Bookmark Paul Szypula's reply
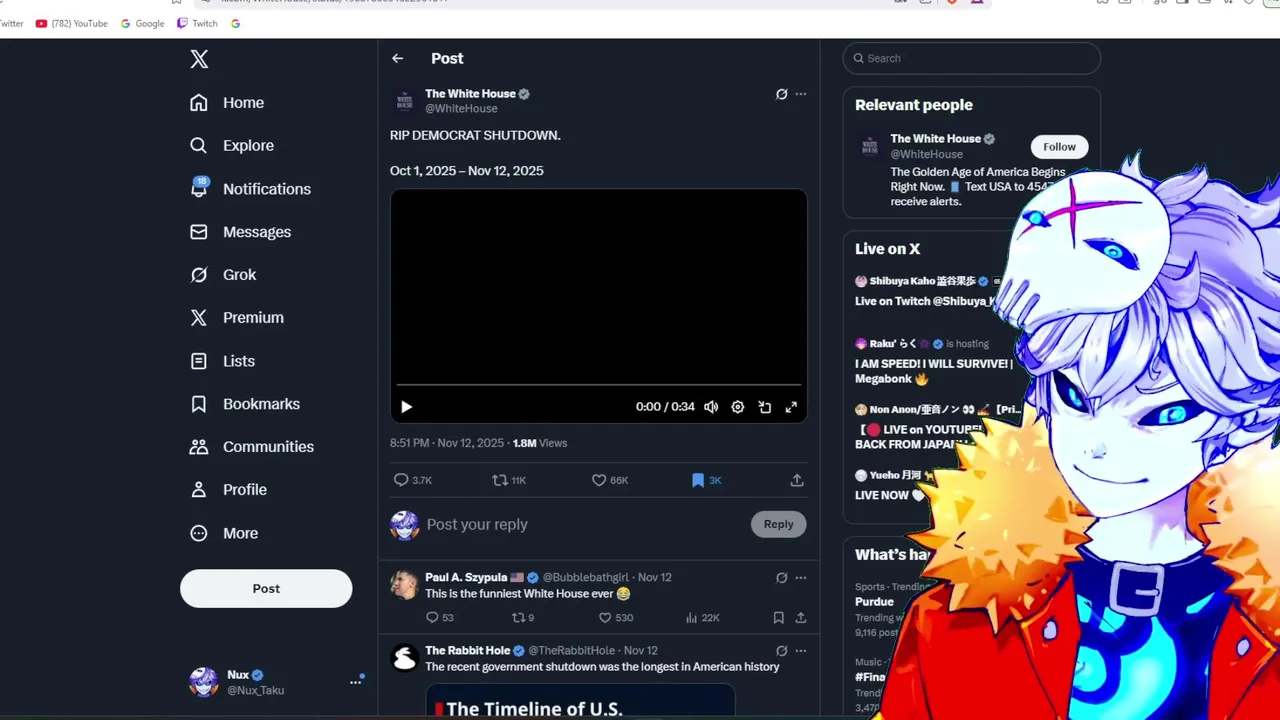 (x=778, y=618)
